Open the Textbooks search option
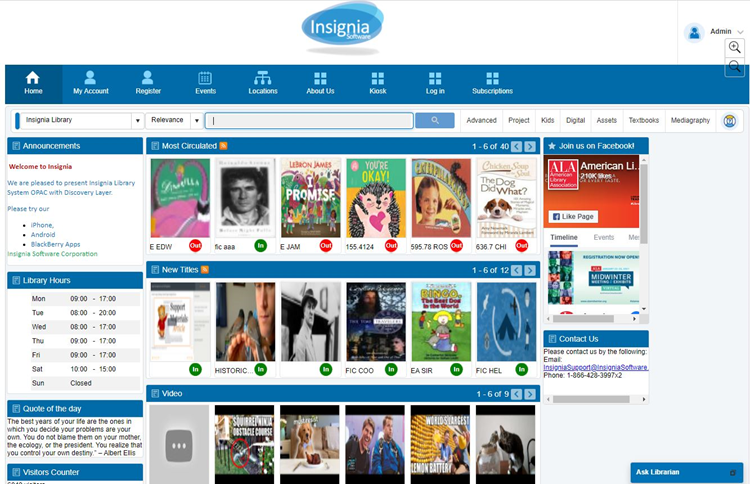This screenshot has height=484, width=750. point(643,120)
